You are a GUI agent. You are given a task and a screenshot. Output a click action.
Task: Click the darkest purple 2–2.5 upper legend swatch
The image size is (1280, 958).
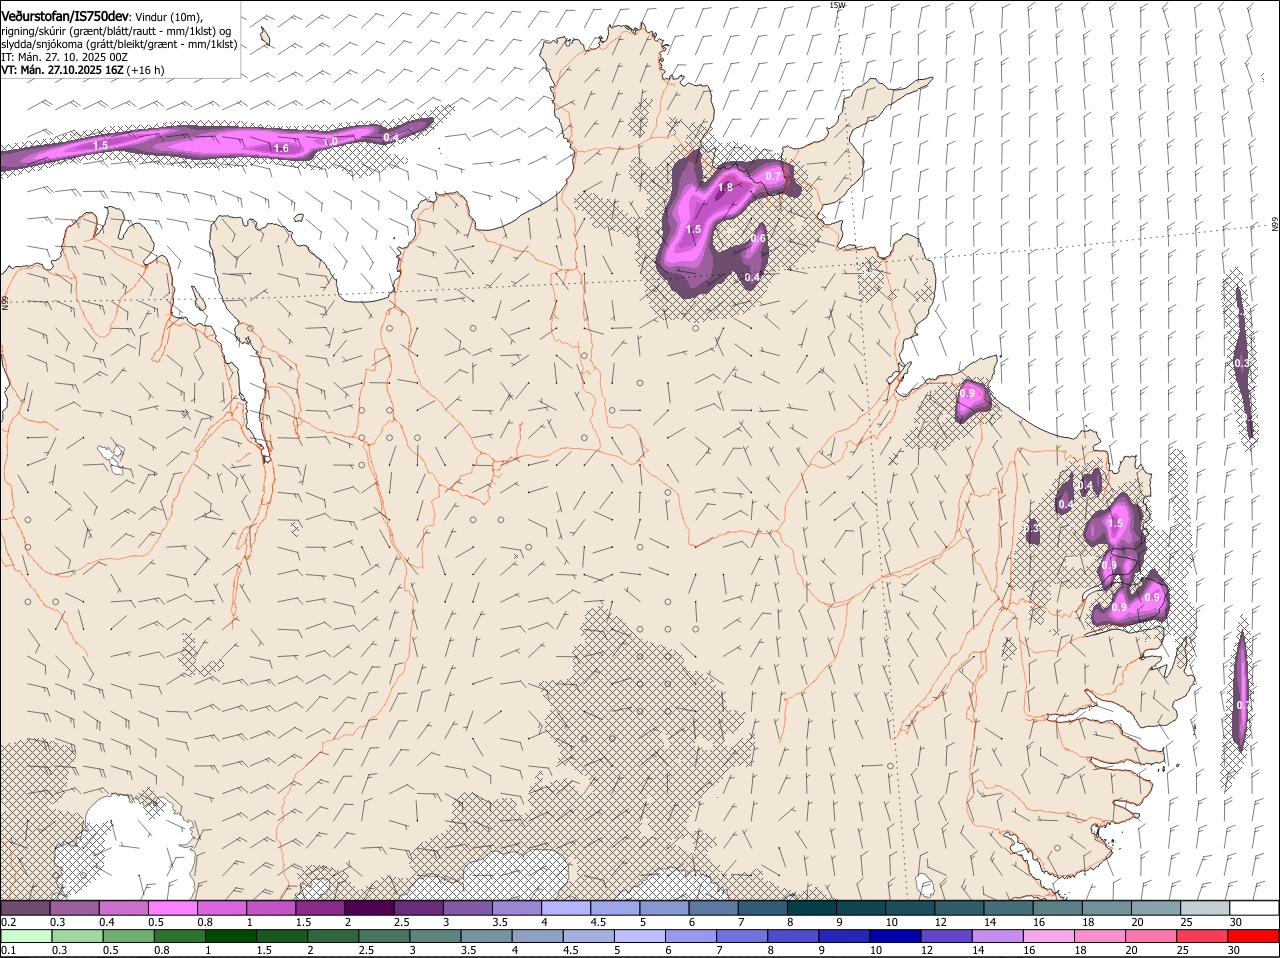coord(369,908)
